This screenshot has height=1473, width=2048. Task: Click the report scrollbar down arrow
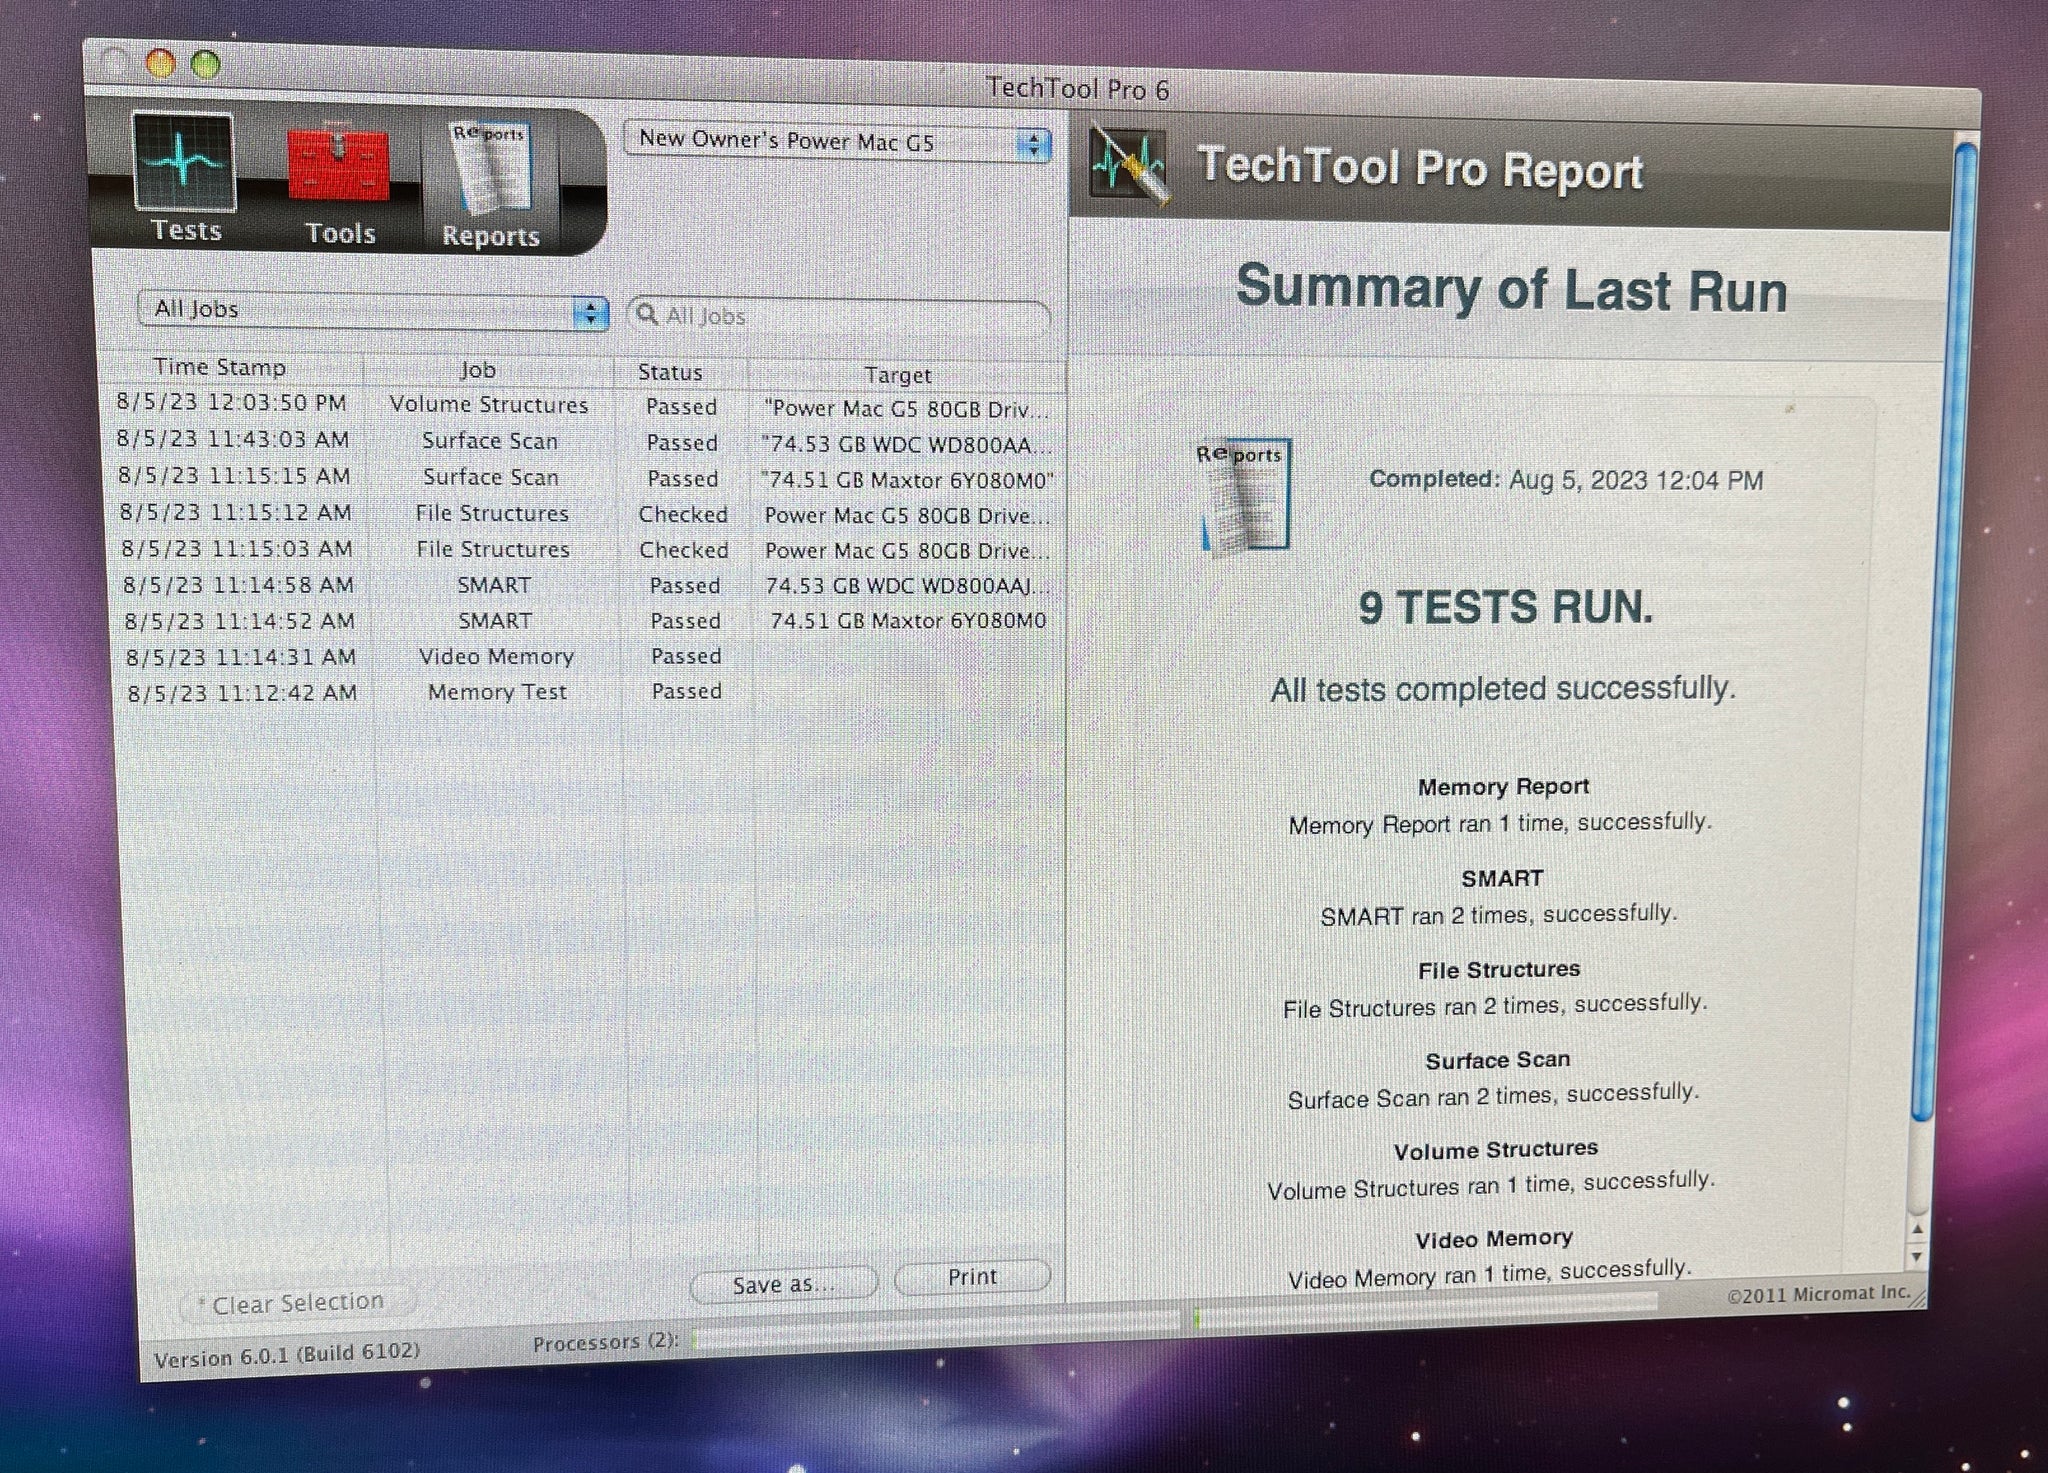[x=1916, y=1256]
